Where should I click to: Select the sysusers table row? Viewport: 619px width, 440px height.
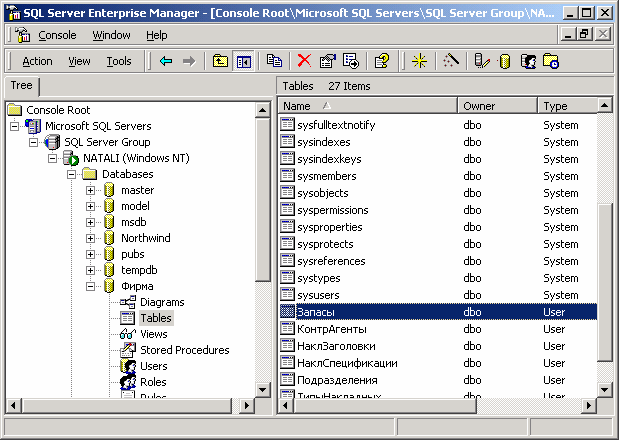tap(438, 295)
